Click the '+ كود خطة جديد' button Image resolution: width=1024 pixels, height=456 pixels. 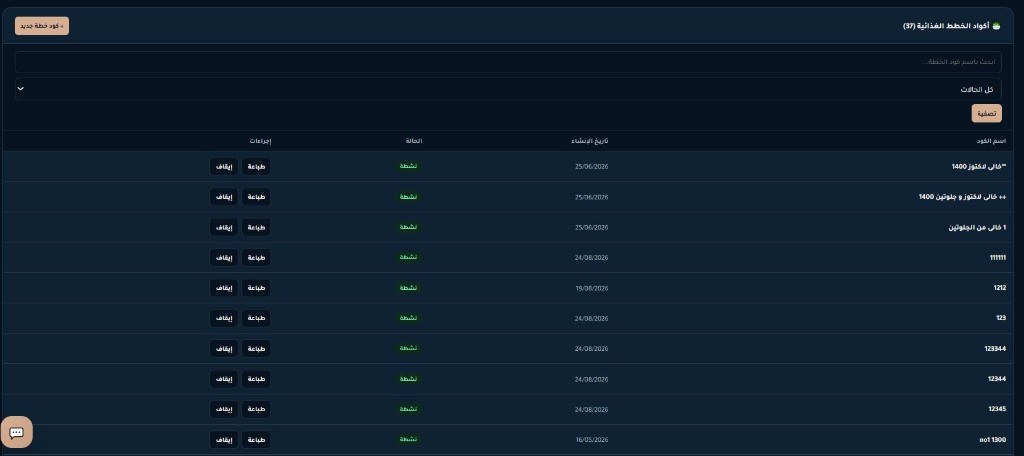pyautogui.click(x=42, y=25)
